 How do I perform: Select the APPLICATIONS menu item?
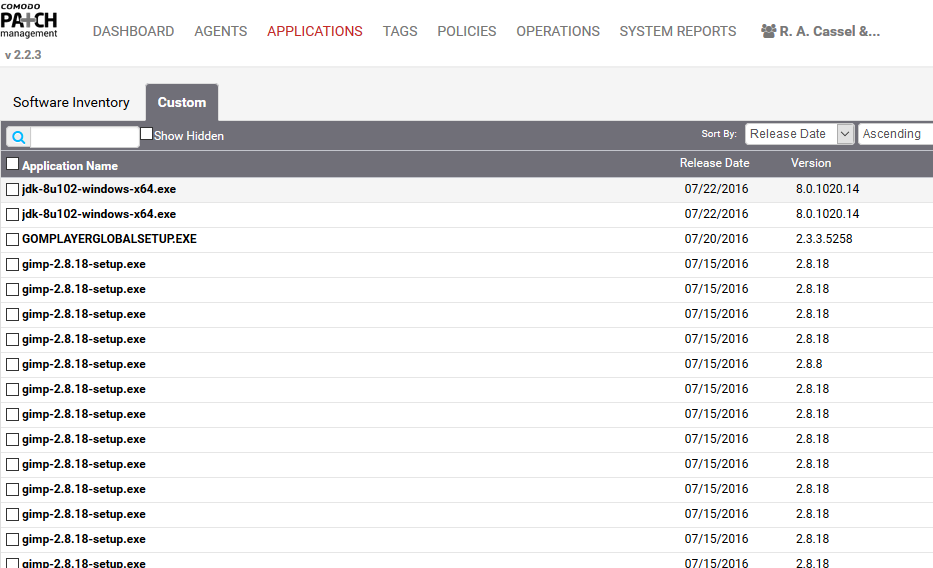click(x=315, y=31)
